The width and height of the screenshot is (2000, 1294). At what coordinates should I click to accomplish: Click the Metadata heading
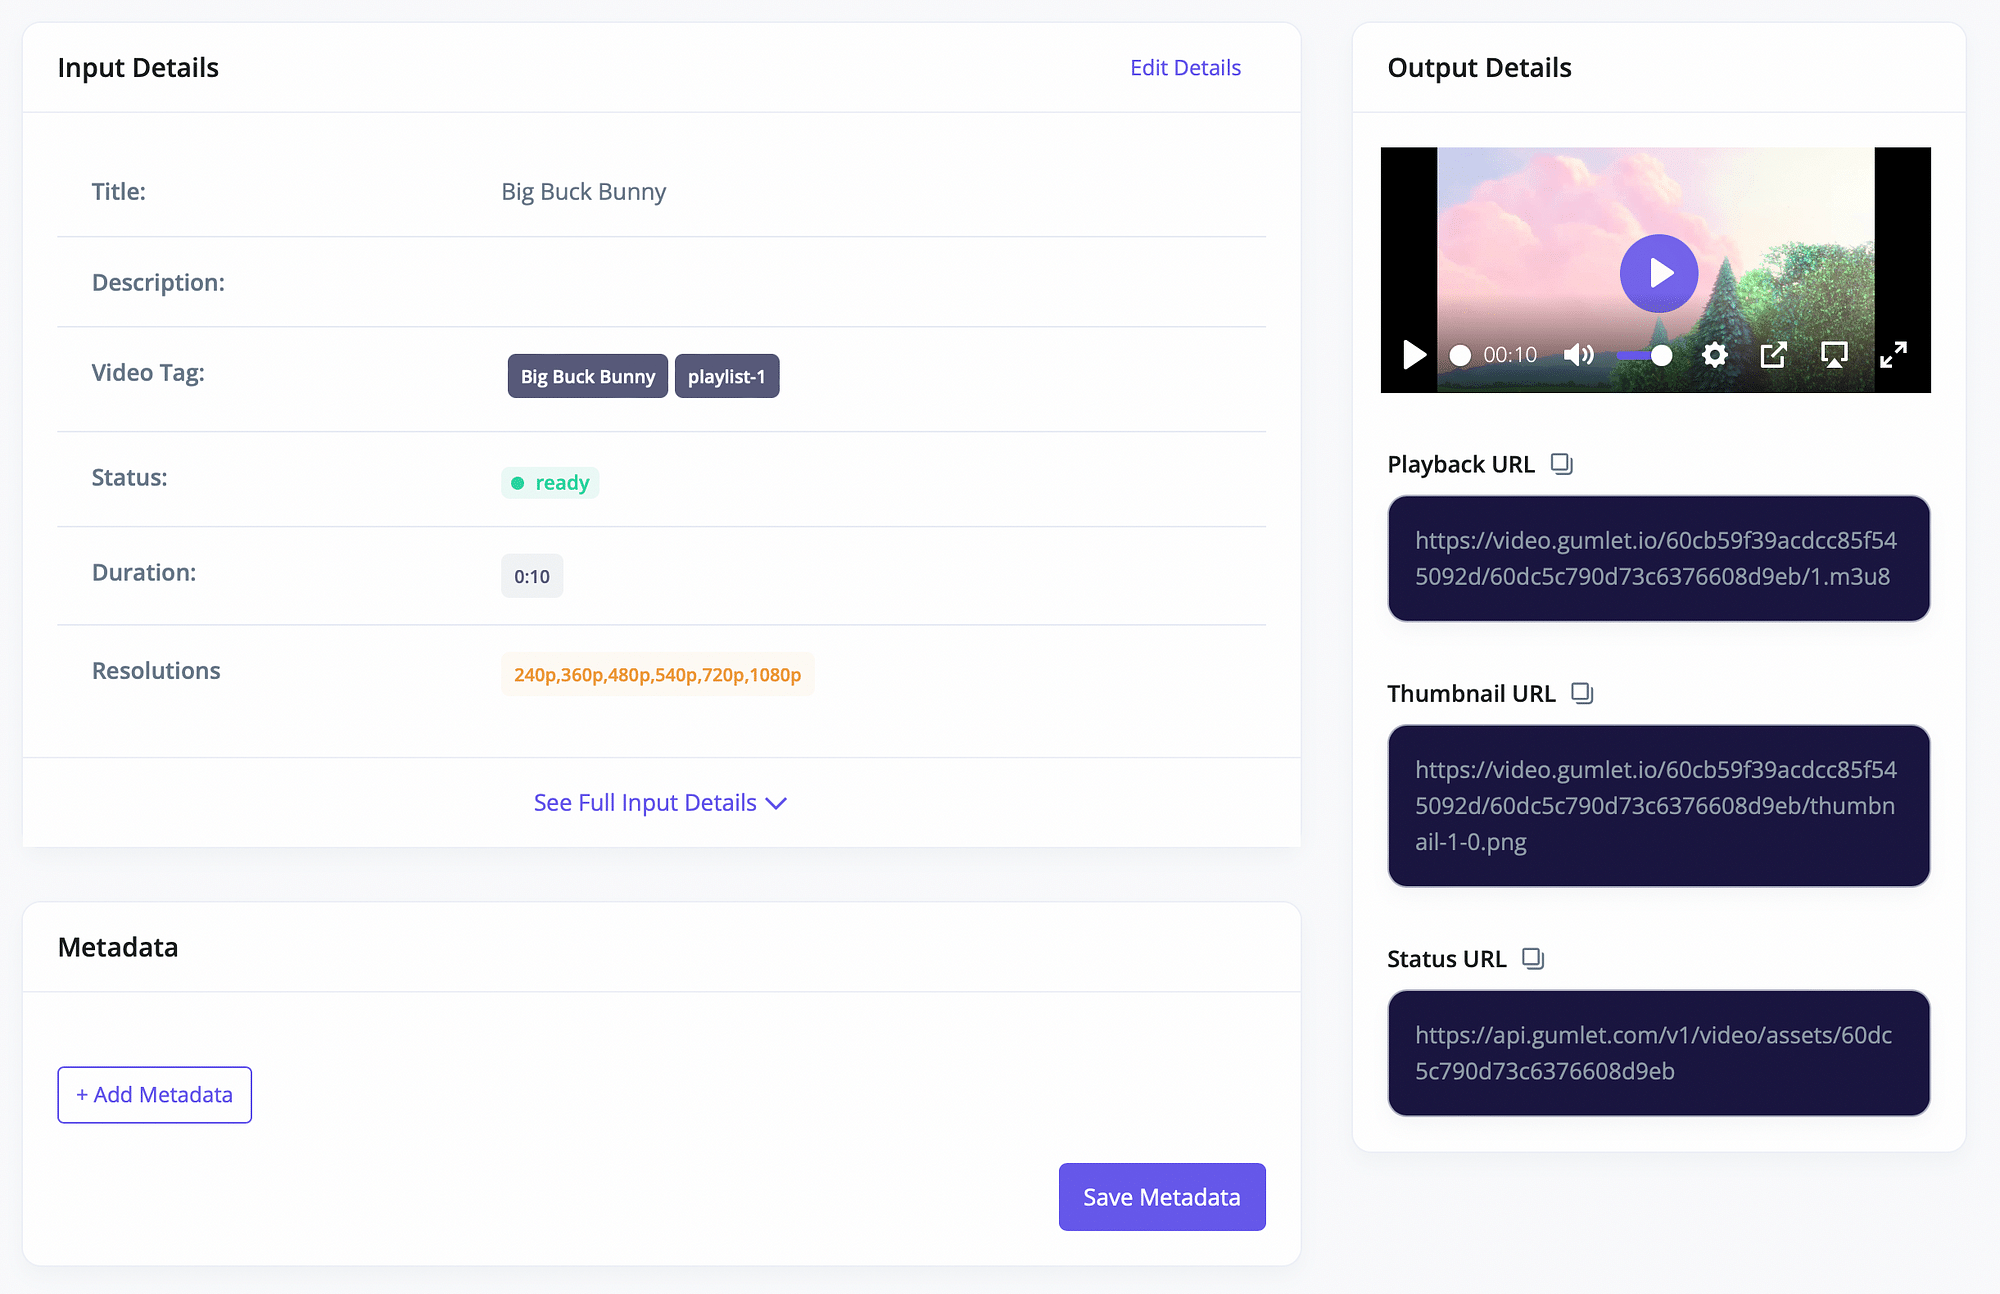click(x=118, y=947)
